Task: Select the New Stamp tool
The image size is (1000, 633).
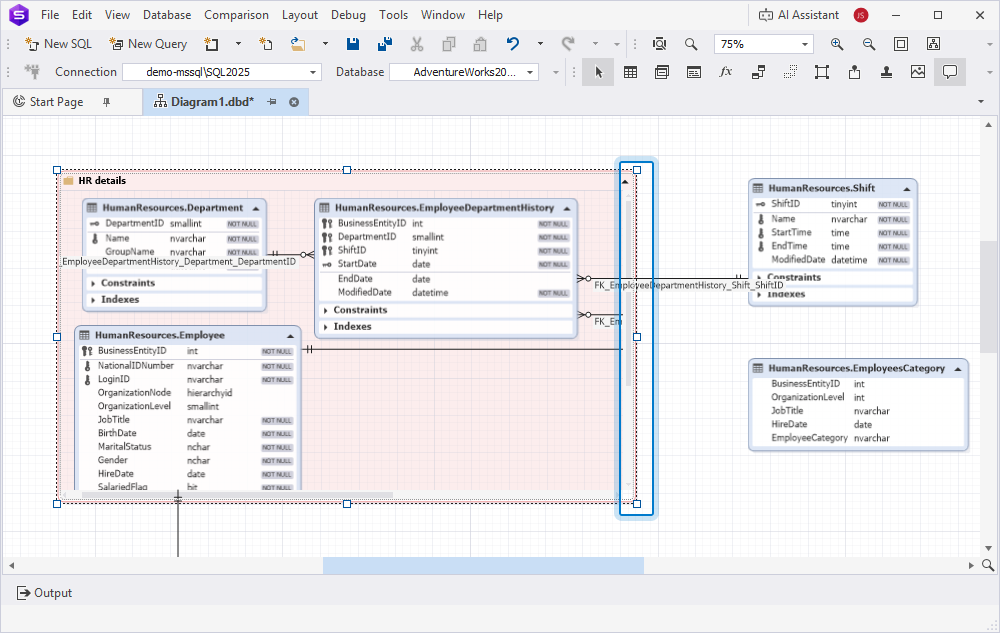Action: point(886,72)
